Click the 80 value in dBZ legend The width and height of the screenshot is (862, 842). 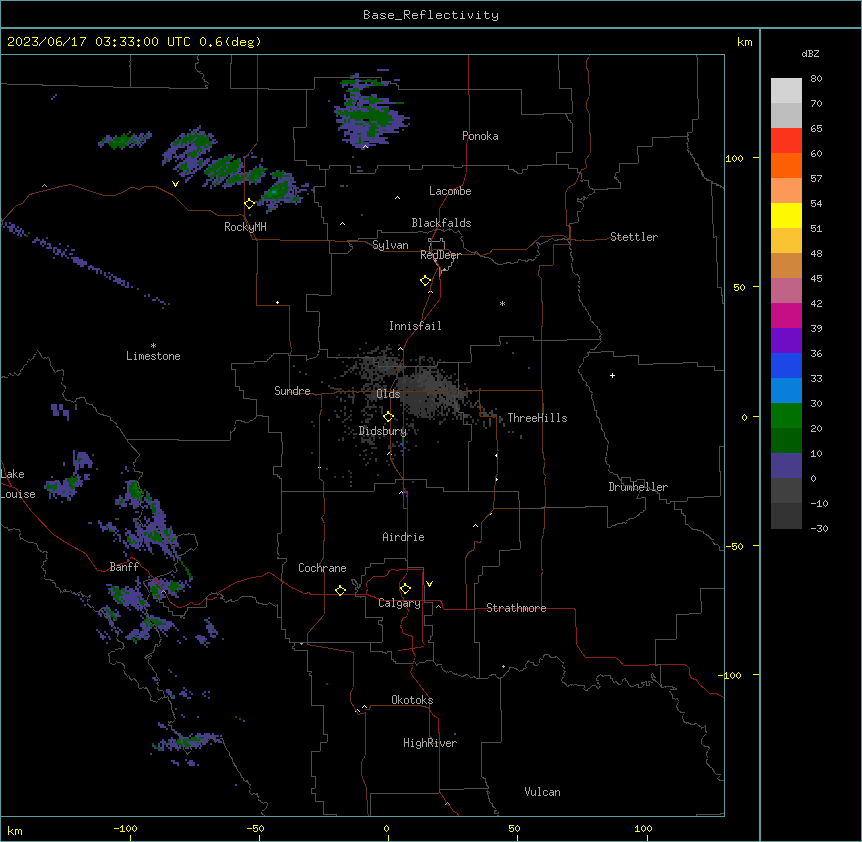pyautogui.click(x=816, y=79)
